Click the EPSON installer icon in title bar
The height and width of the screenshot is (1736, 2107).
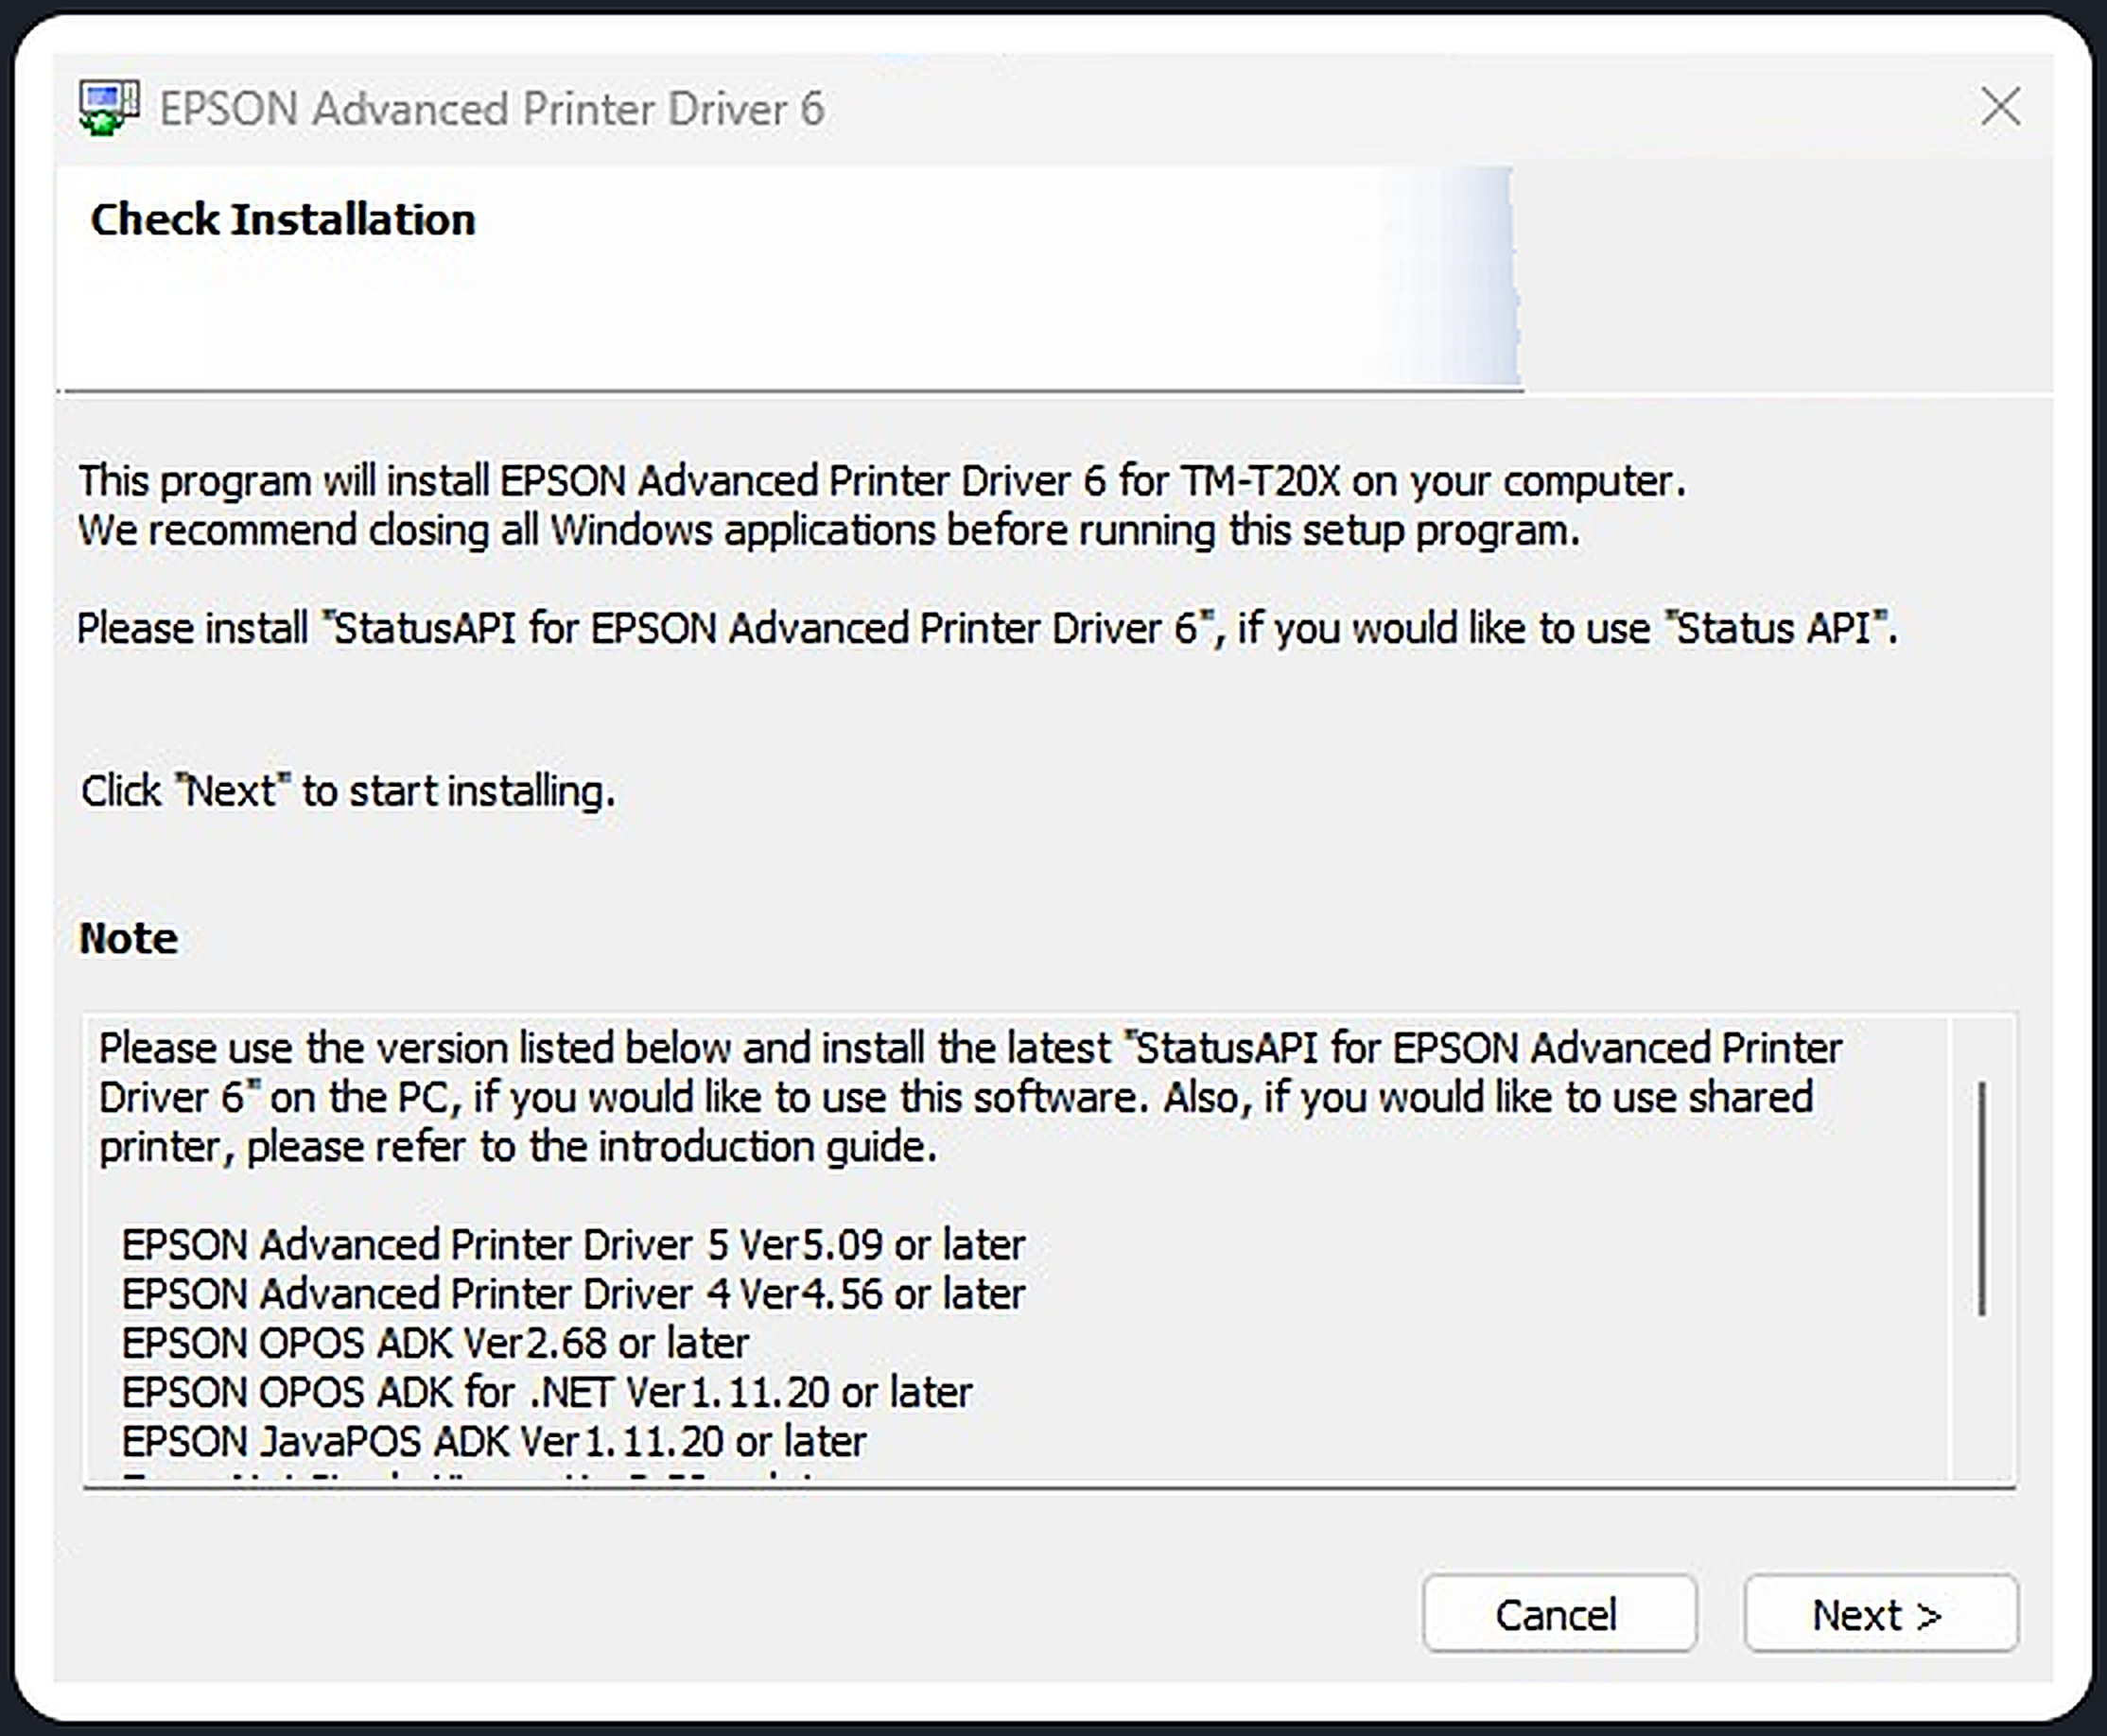109,108
